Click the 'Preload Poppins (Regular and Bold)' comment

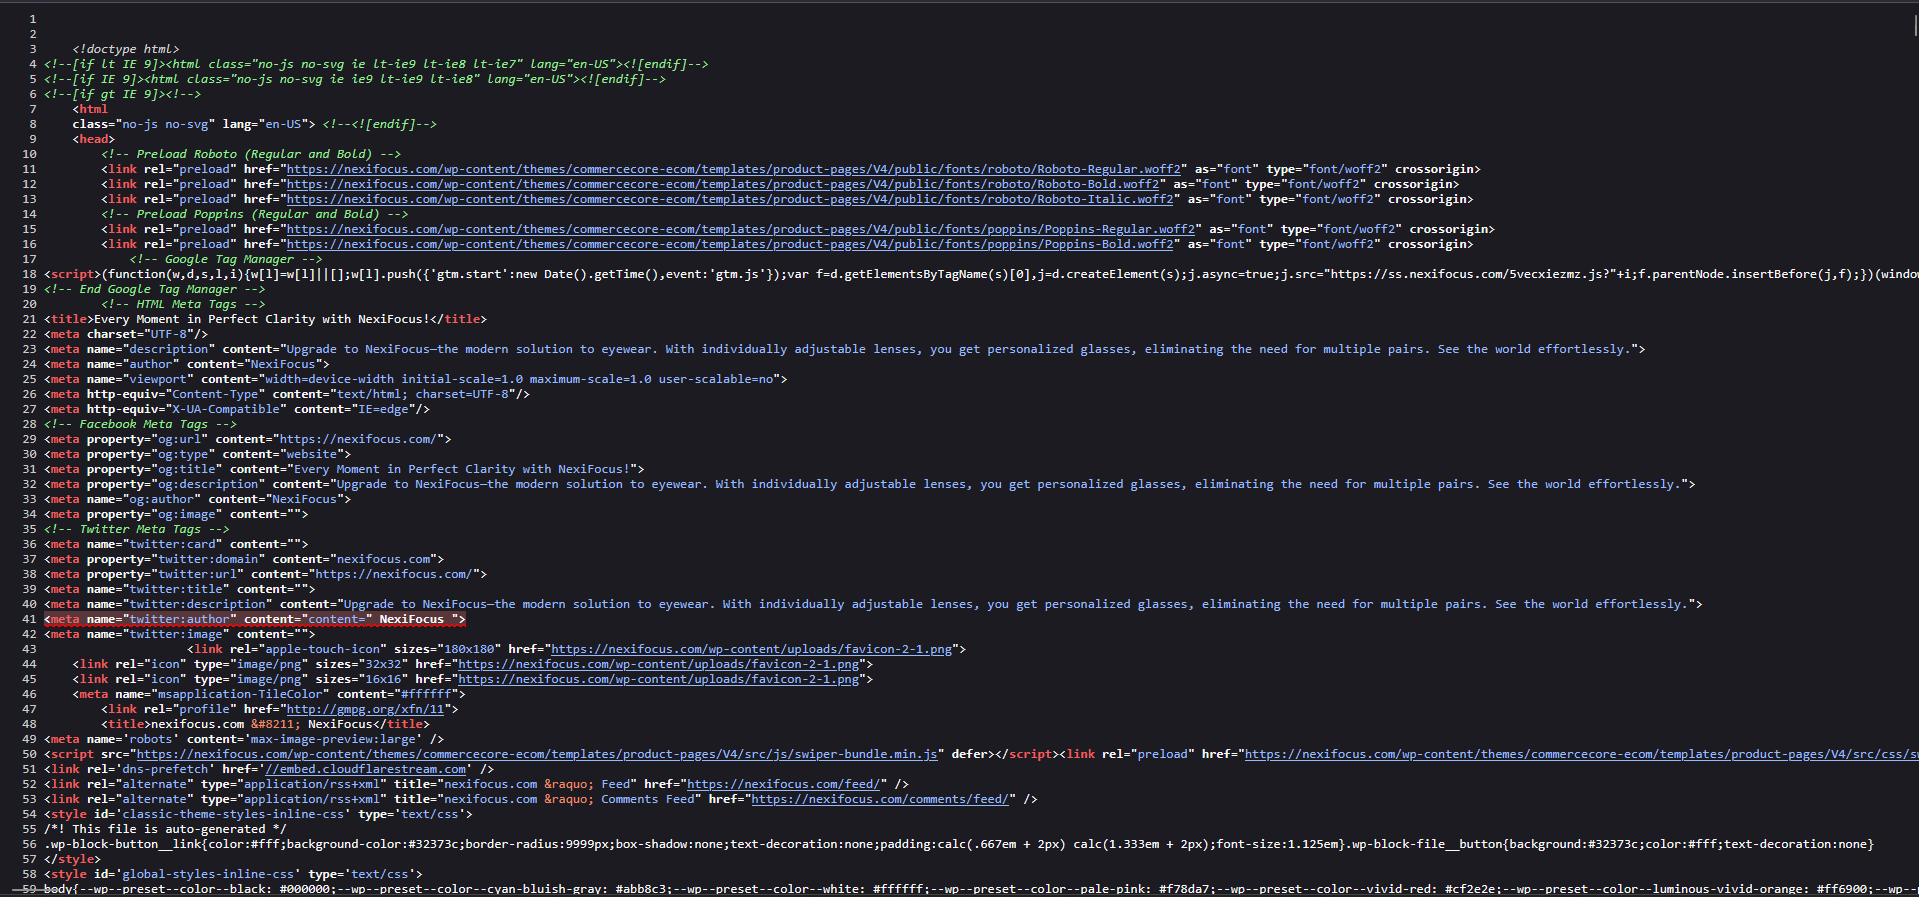(255, 214)
